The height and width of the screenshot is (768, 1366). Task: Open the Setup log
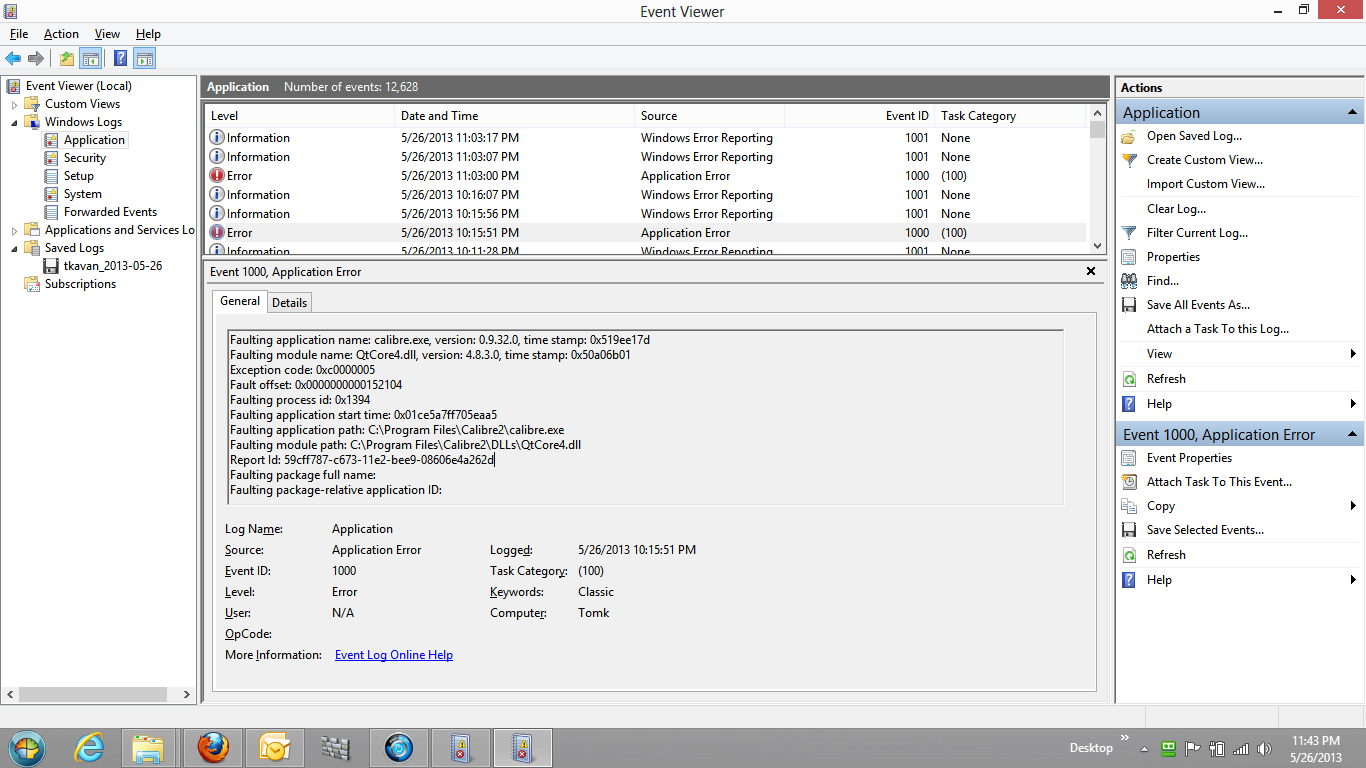coord(79,176)
